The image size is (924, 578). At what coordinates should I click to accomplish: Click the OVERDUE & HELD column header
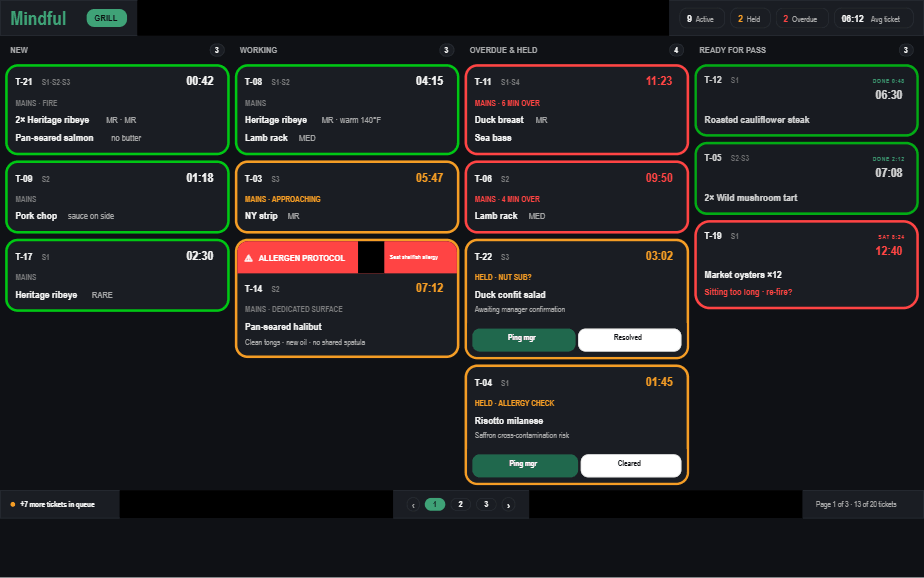pos(503,50)
